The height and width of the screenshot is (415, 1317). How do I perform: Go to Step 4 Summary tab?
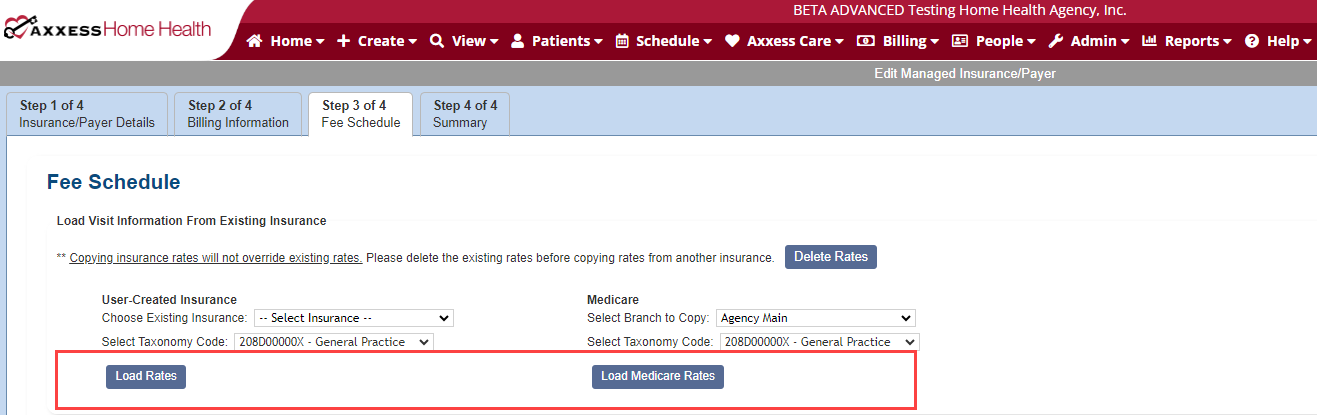465,114
